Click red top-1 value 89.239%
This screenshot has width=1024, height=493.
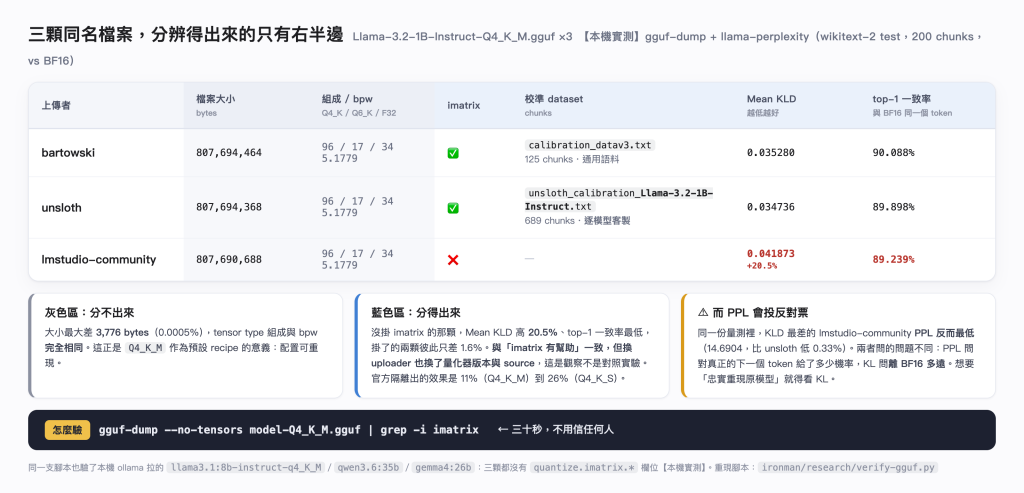tap(893, 259)
